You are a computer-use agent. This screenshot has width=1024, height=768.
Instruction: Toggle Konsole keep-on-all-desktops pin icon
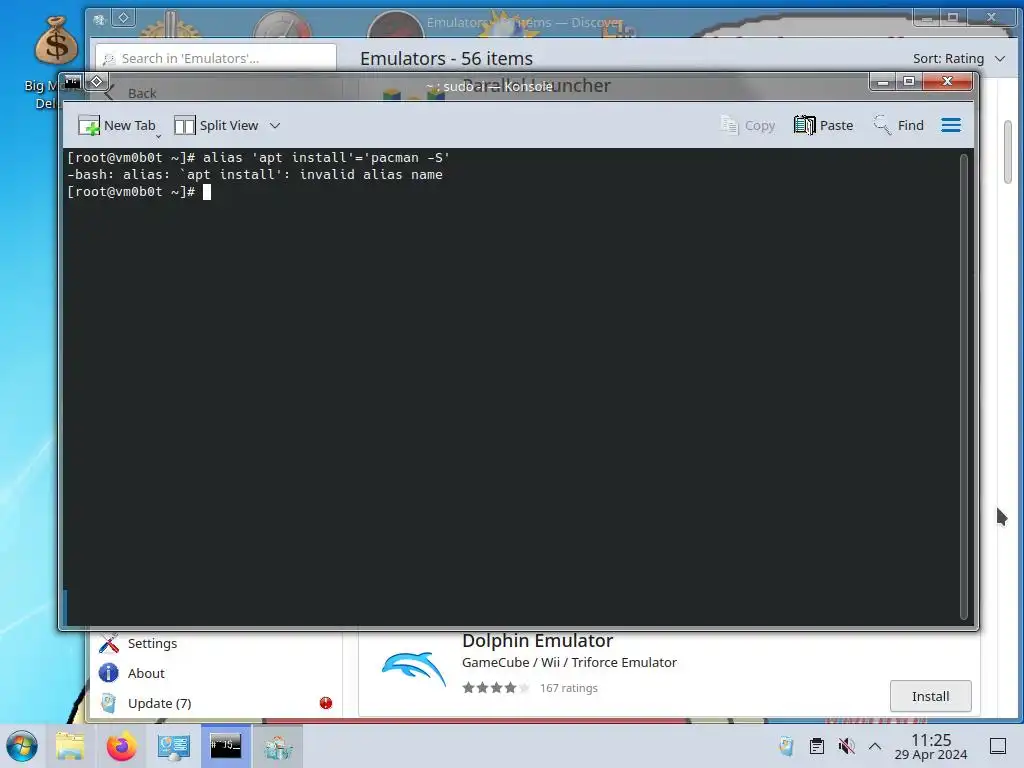(x=96, y=82)
